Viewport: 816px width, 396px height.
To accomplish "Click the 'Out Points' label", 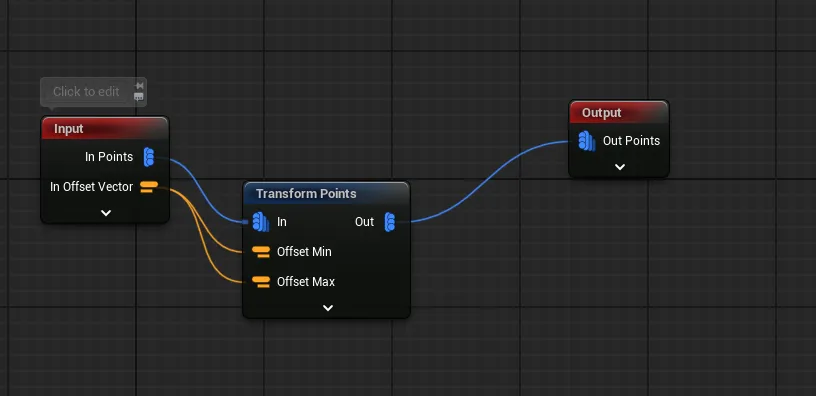I will (x=631, y=141).
